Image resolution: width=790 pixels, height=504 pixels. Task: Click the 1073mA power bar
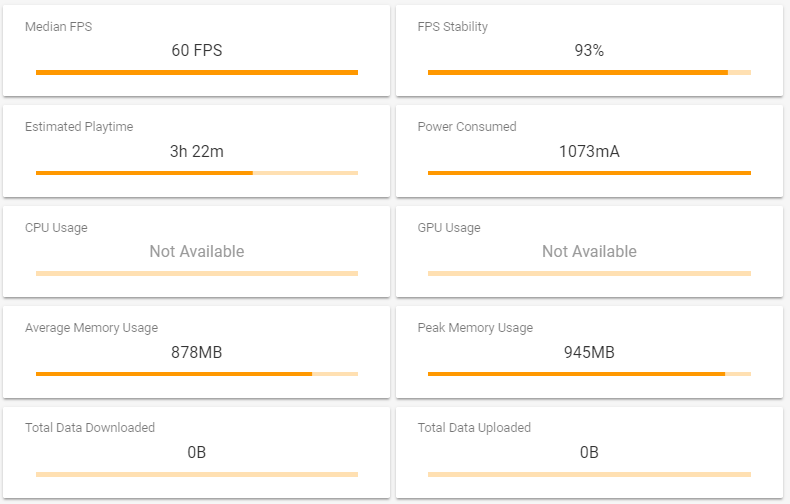coord(589,173)
